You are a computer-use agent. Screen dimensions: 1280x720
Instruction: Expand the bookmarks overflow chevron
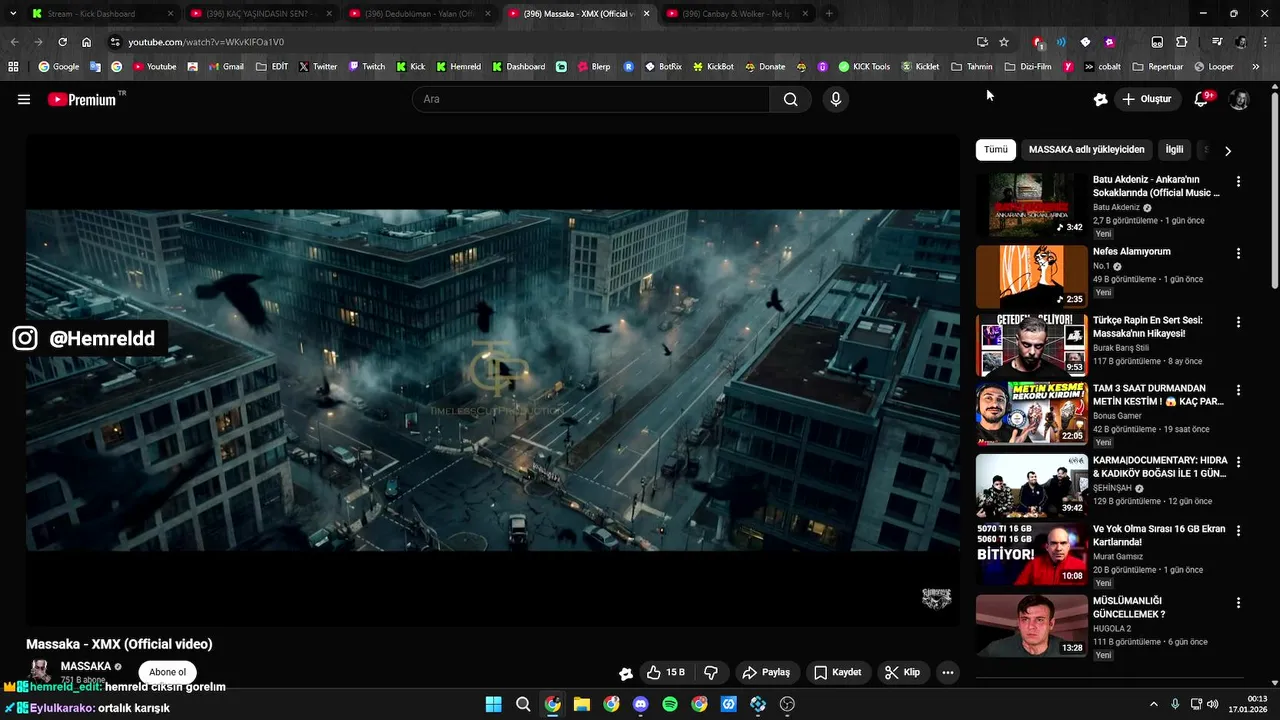(x=1256, y=67)
